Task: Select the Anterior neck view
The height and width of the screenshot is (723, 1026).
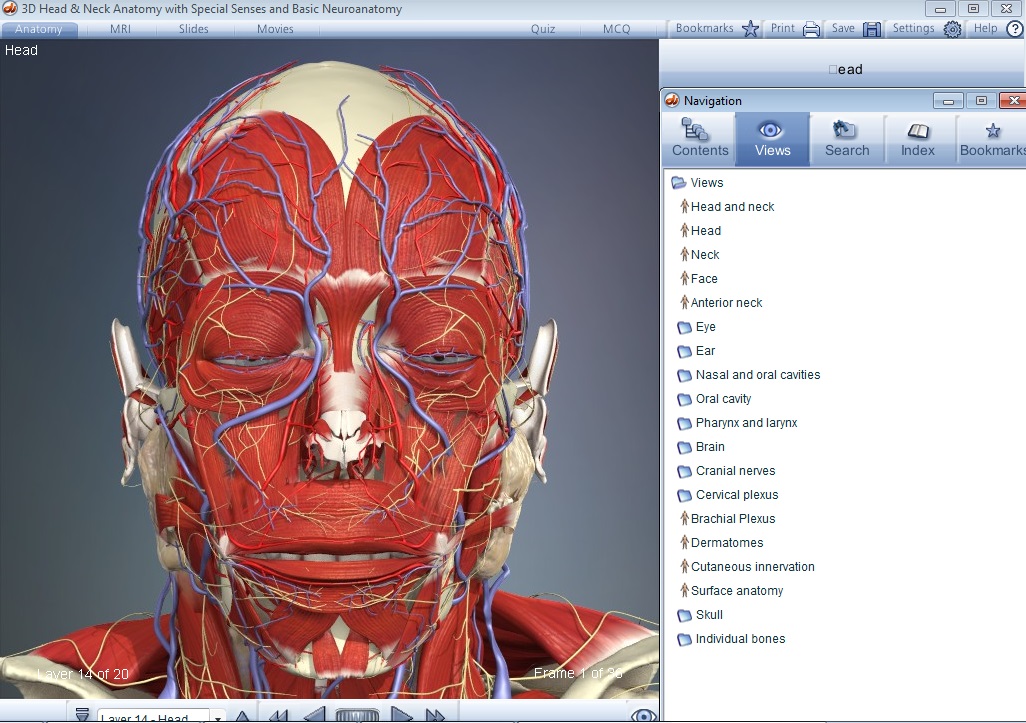Action: pos(726,303)
